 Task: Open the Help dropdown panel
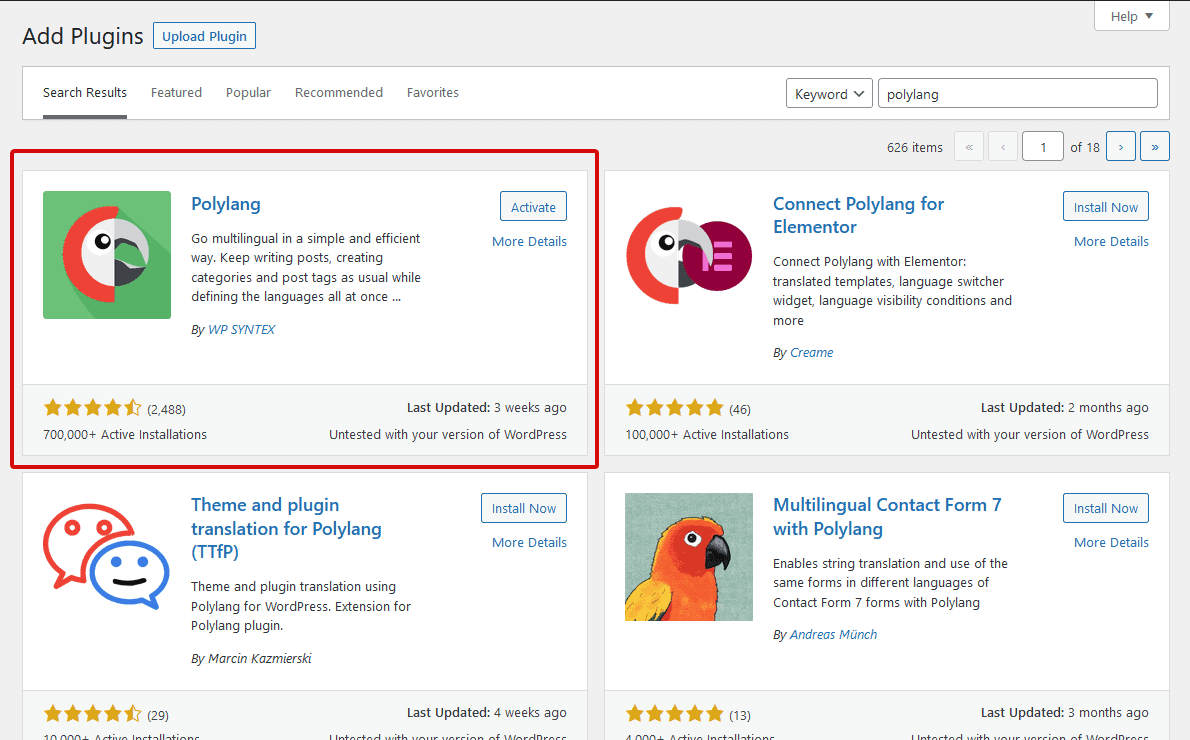coord(1132,16)
